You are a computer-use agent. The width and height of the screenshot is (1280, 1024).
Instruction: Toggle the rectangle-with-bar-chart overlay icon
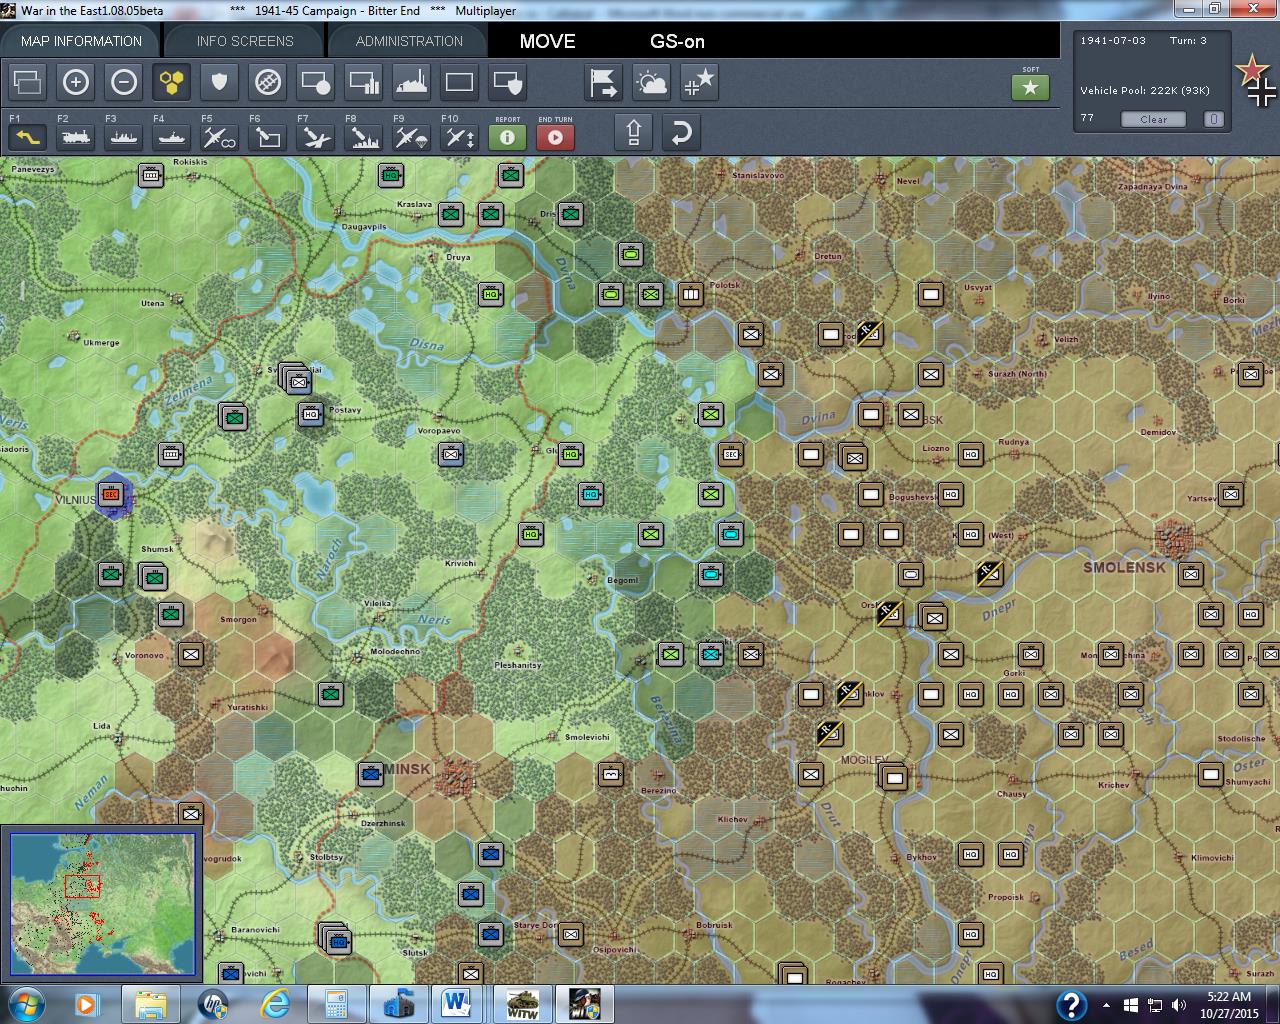coord(364,82)
